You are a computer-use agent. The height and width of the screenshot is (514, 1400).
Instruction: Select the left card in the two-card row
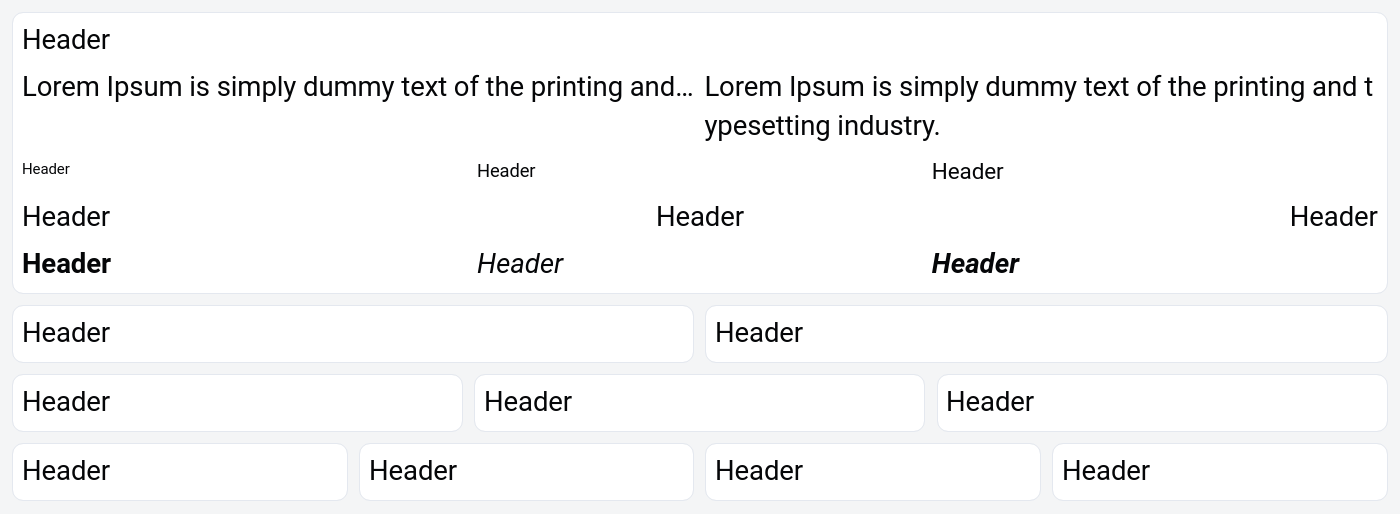tap(353, 334)
